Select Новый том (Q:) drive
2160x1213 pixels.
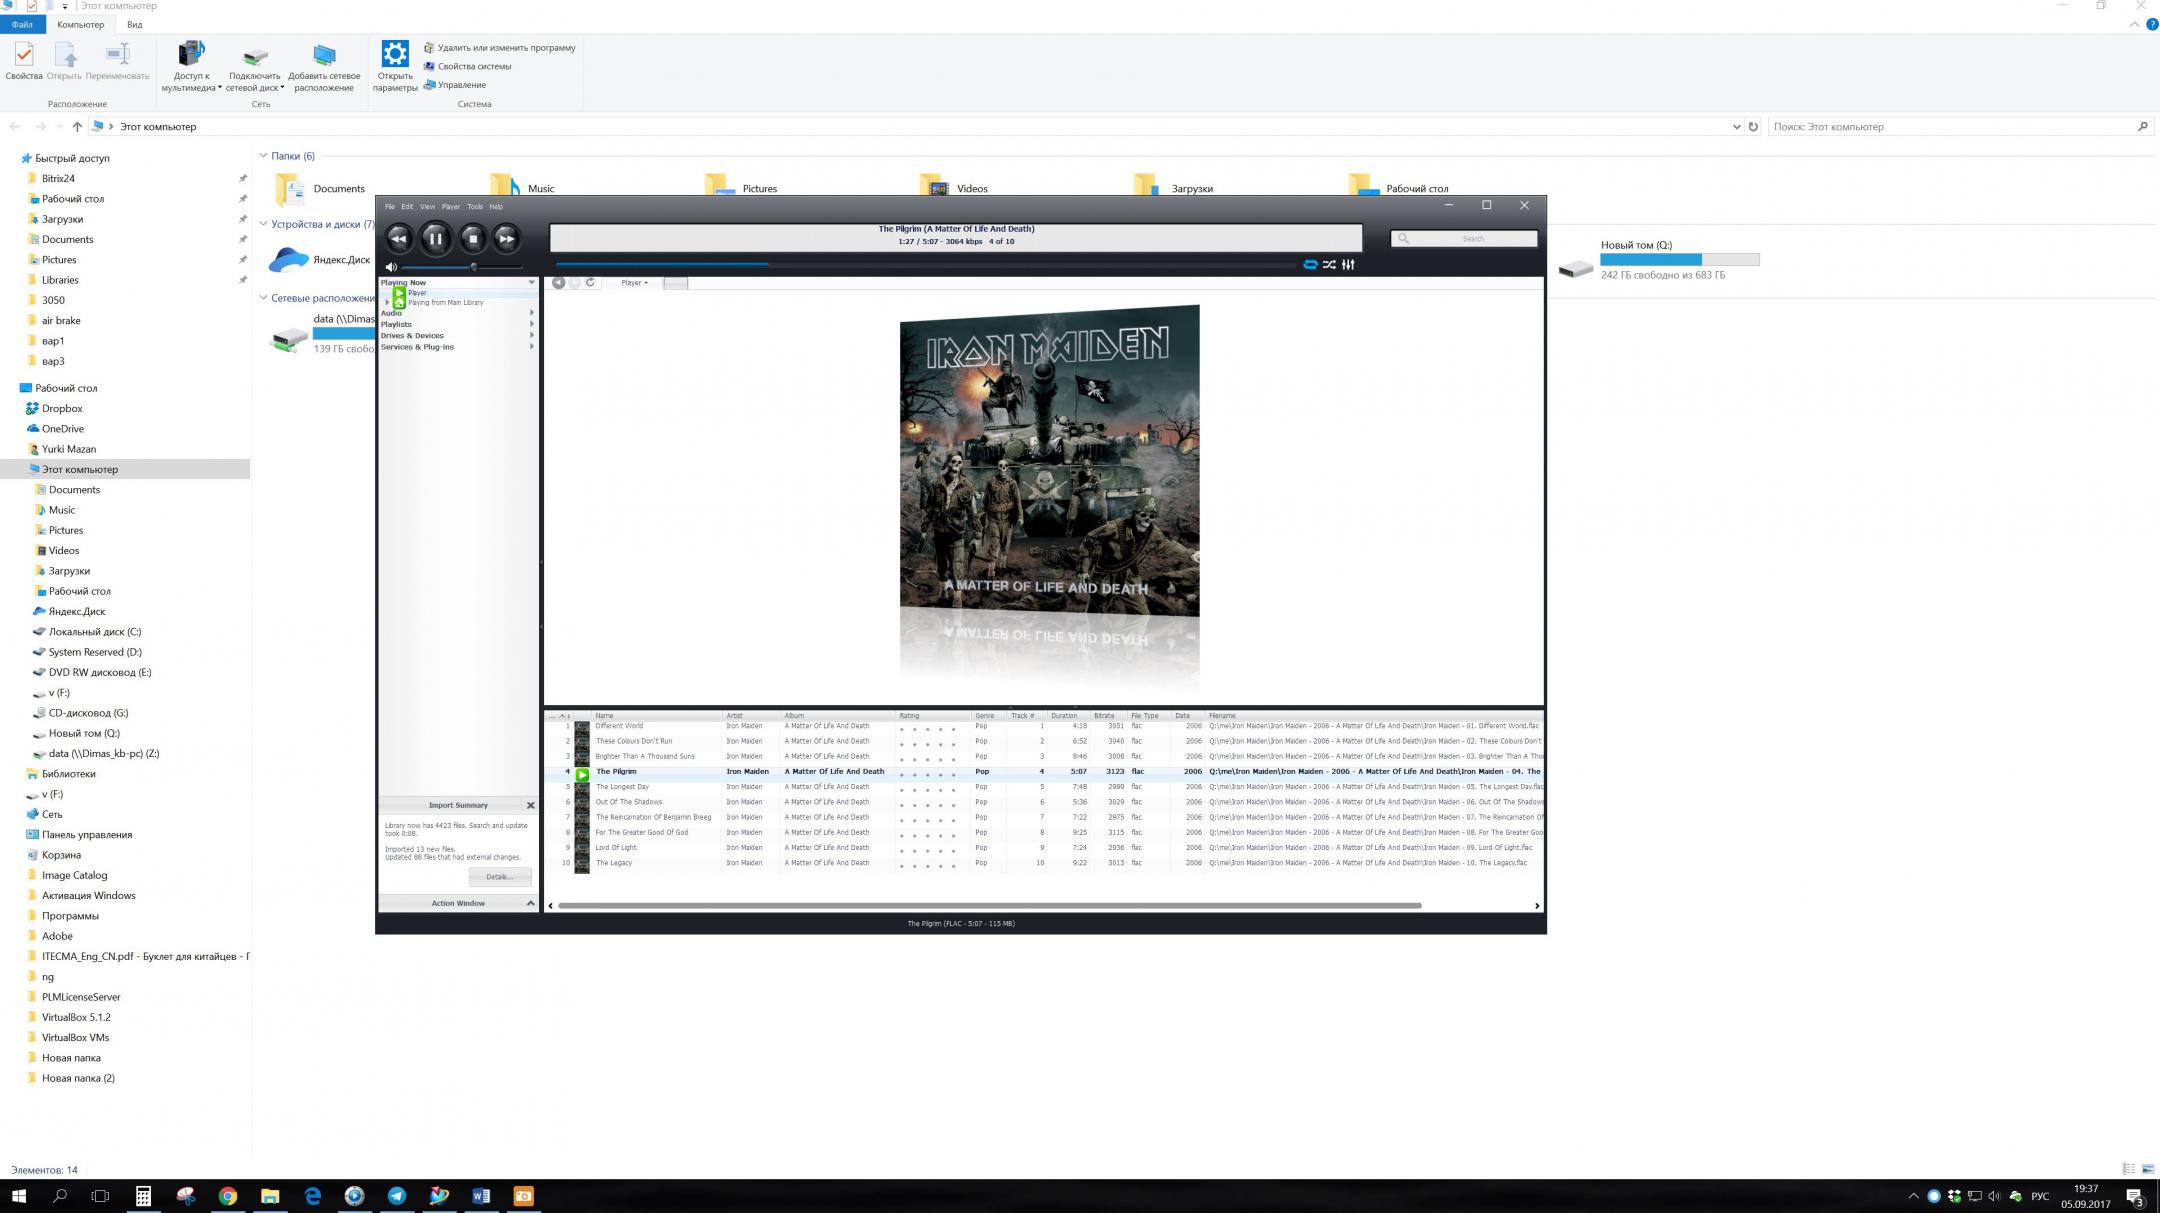1659,260
